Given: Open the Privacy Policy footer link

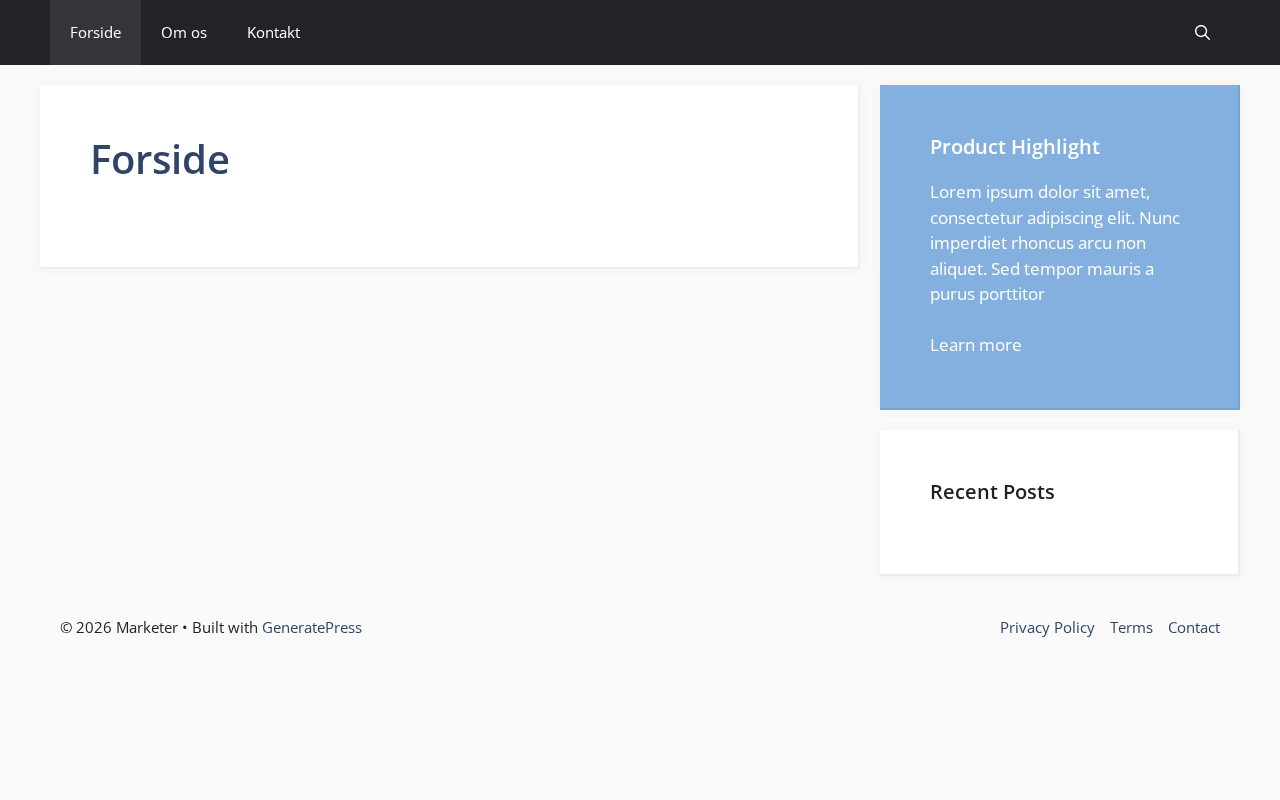Looking at the screenshot, I should 1047,628.
